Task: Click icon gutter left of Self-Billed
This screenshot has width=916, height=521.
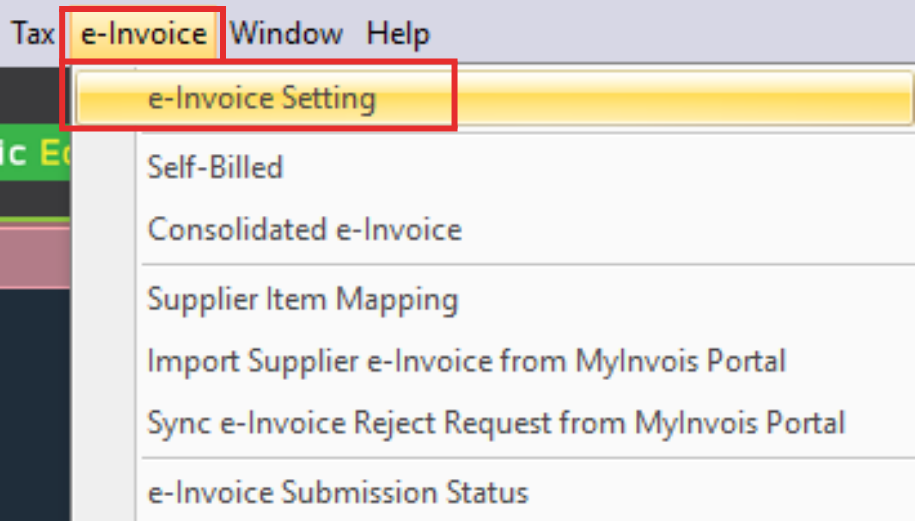Action: [103, 167]
